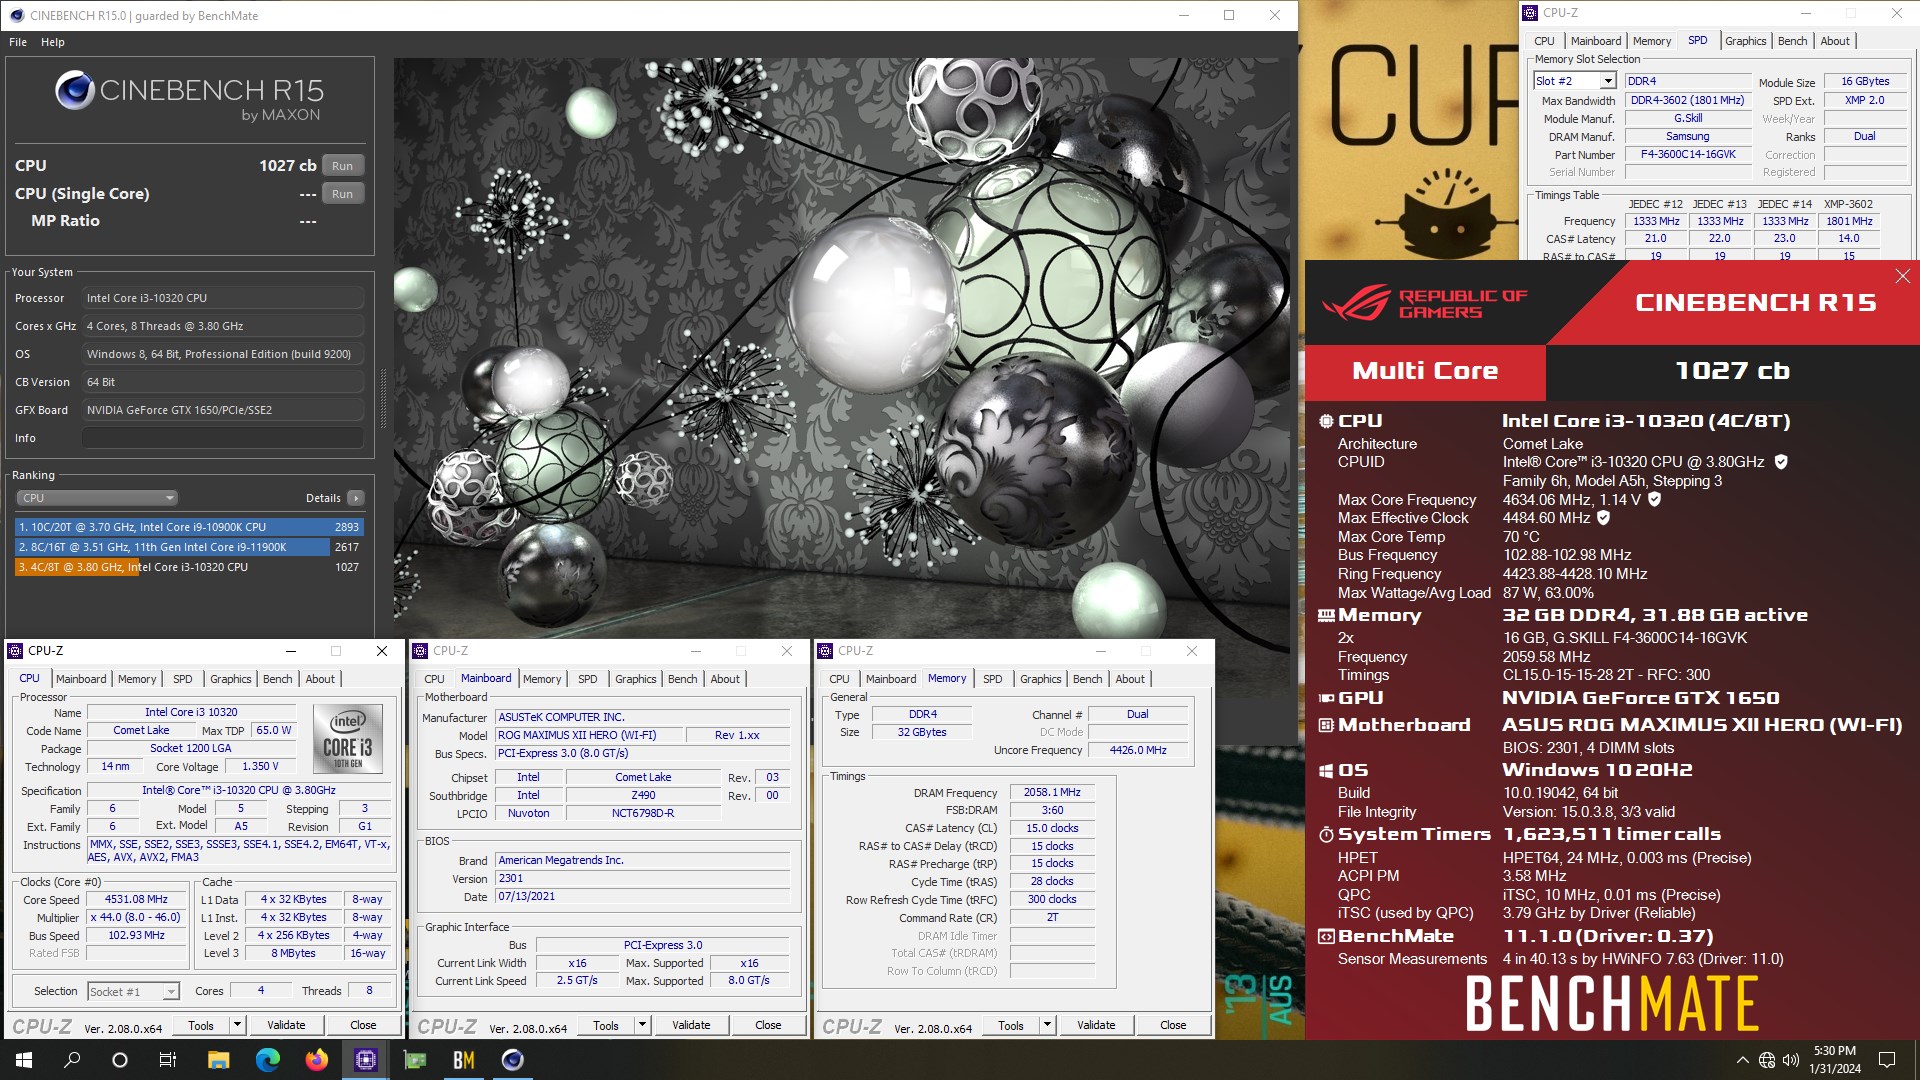Open Cinebench Ranking CPU dropdown

tap(97, 498)
